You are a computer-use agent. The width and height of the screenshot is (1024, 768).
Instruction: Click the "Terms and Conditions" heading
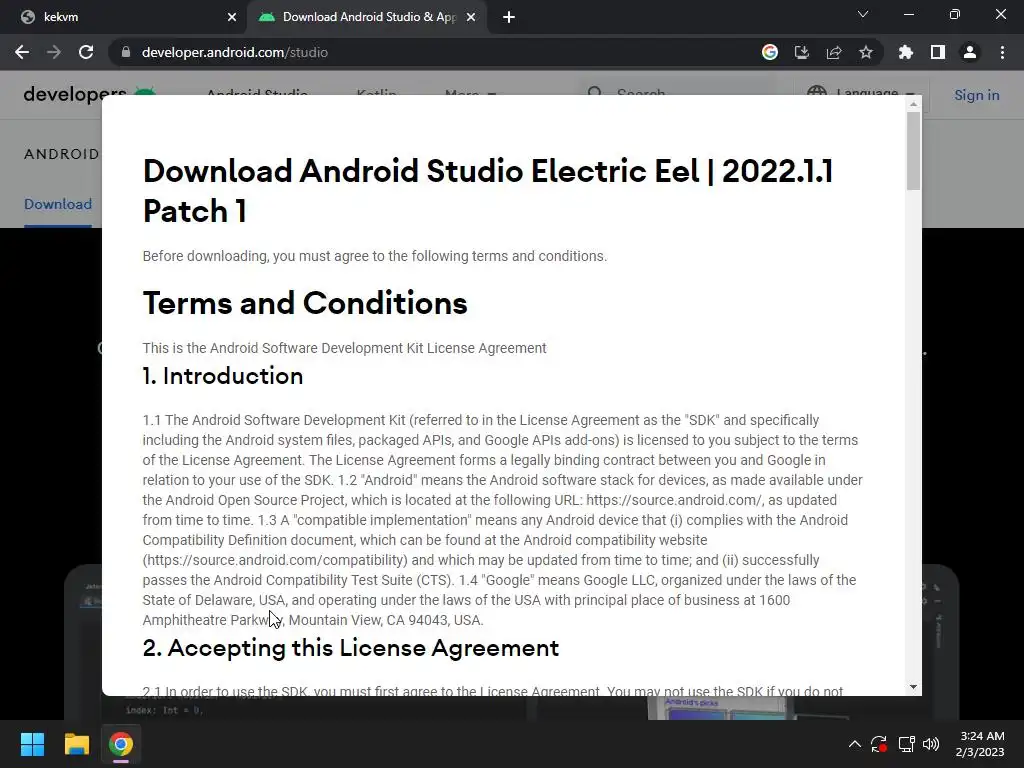tap(305, 303)
